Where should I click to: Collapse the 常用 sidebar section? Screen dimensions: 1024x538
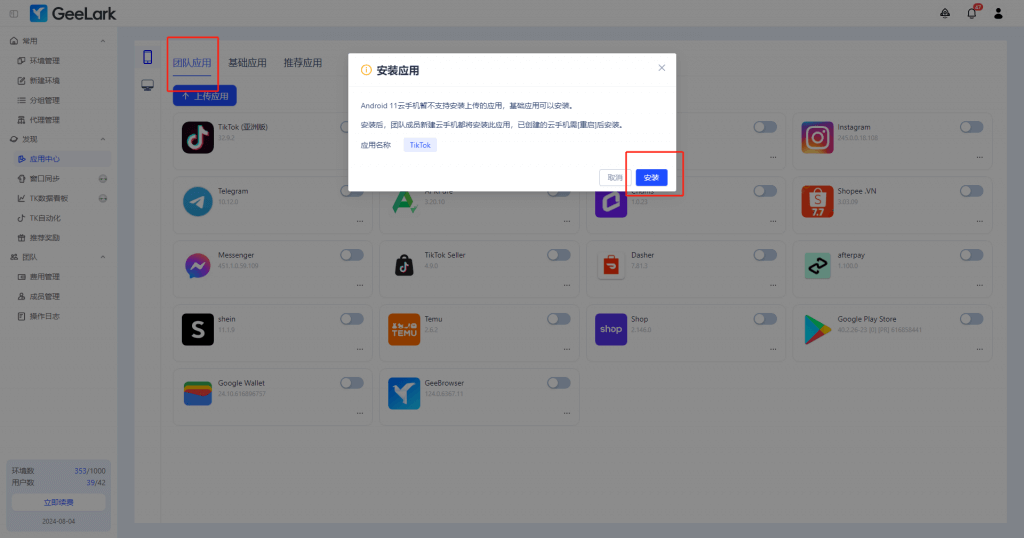tap(104, 41)
